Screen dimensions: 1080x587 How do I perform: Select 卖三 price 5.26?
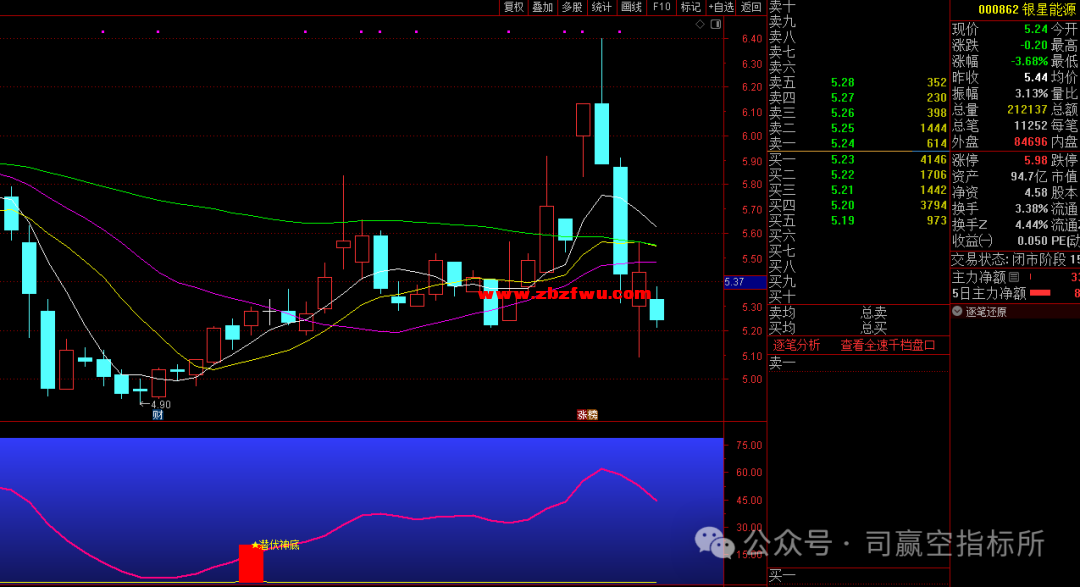click(x=842, y=113)
